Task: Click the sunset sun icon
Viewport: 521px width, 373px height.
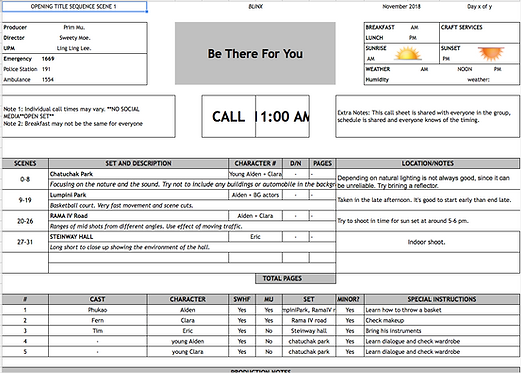Action: (491, 53)
